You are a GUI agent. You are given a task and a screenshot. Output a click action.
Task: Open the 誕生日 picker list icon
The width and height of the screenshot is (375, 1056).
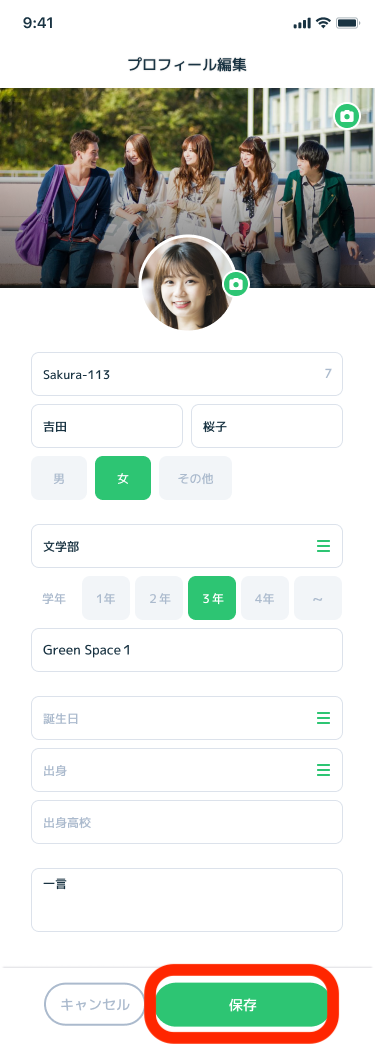pyautogui.click(x=323, y=718)
